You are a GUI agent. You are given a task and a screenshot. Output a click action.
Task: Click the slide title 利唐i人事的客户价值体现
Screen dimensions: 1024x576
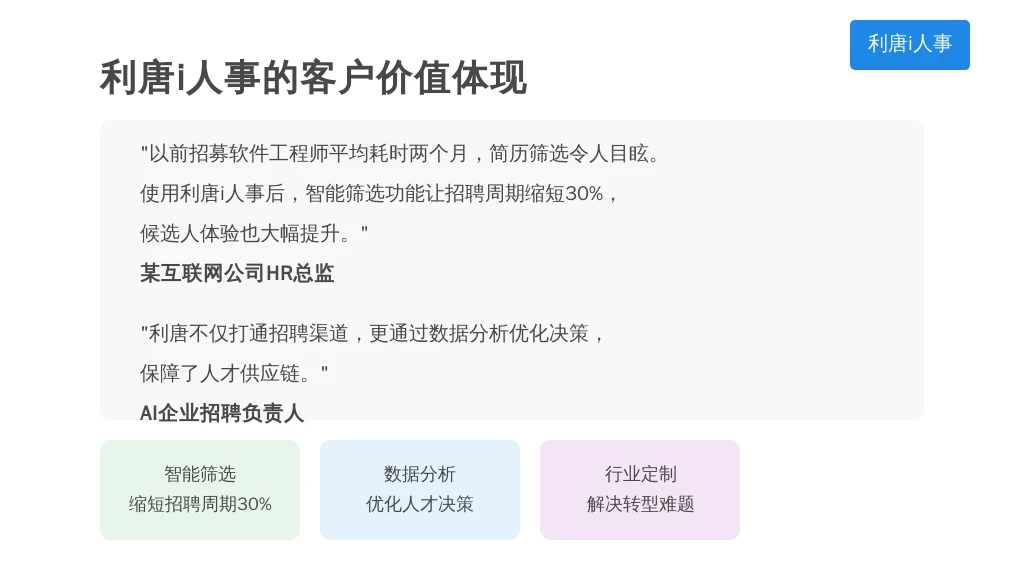(313, 78)
